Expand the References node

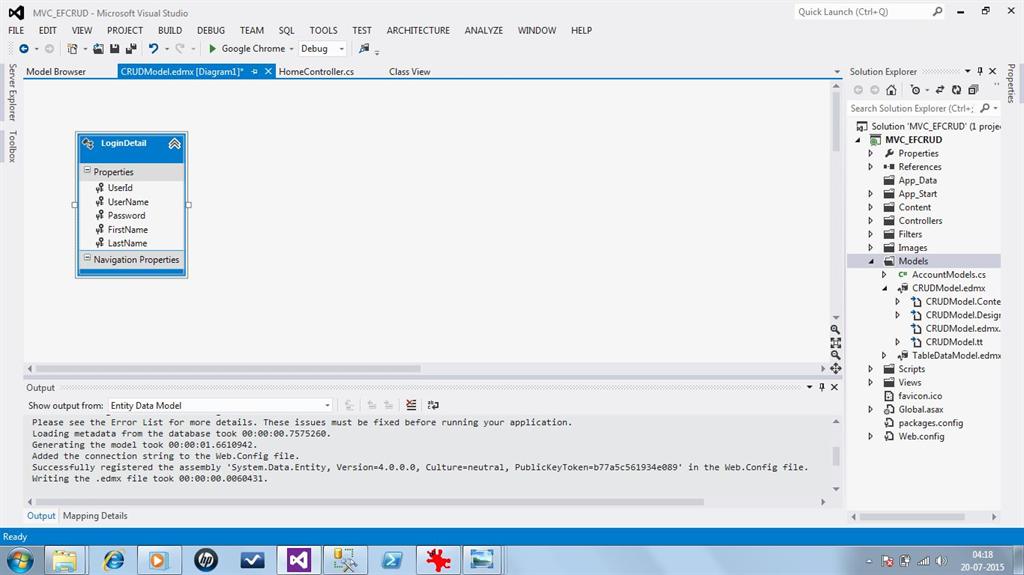871,167
